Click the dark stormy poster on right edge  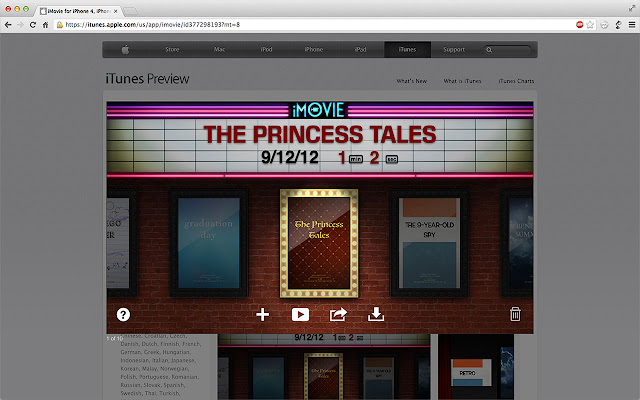point(518,243)
